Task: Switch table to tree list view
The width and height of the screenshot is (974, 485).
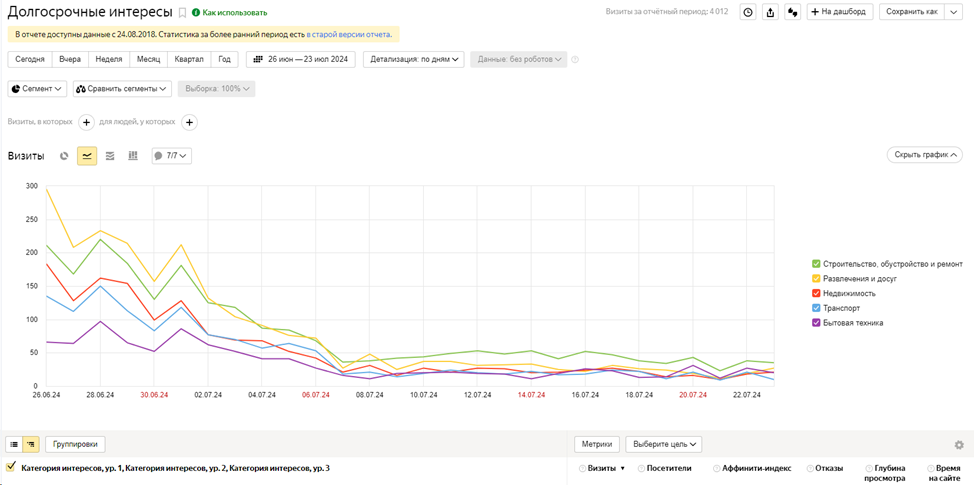Action: coord(31,444)
